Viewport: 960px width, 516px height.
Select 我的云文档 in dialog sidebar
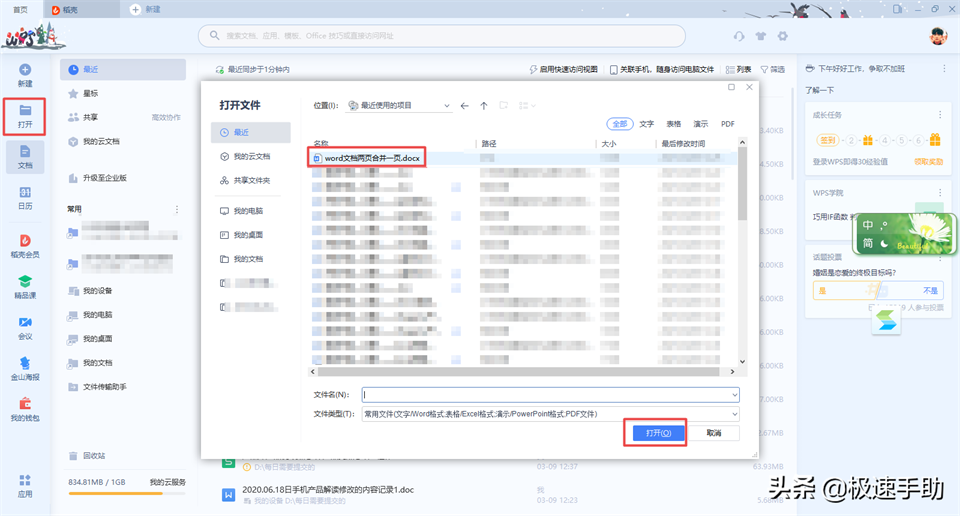[252, 157]
